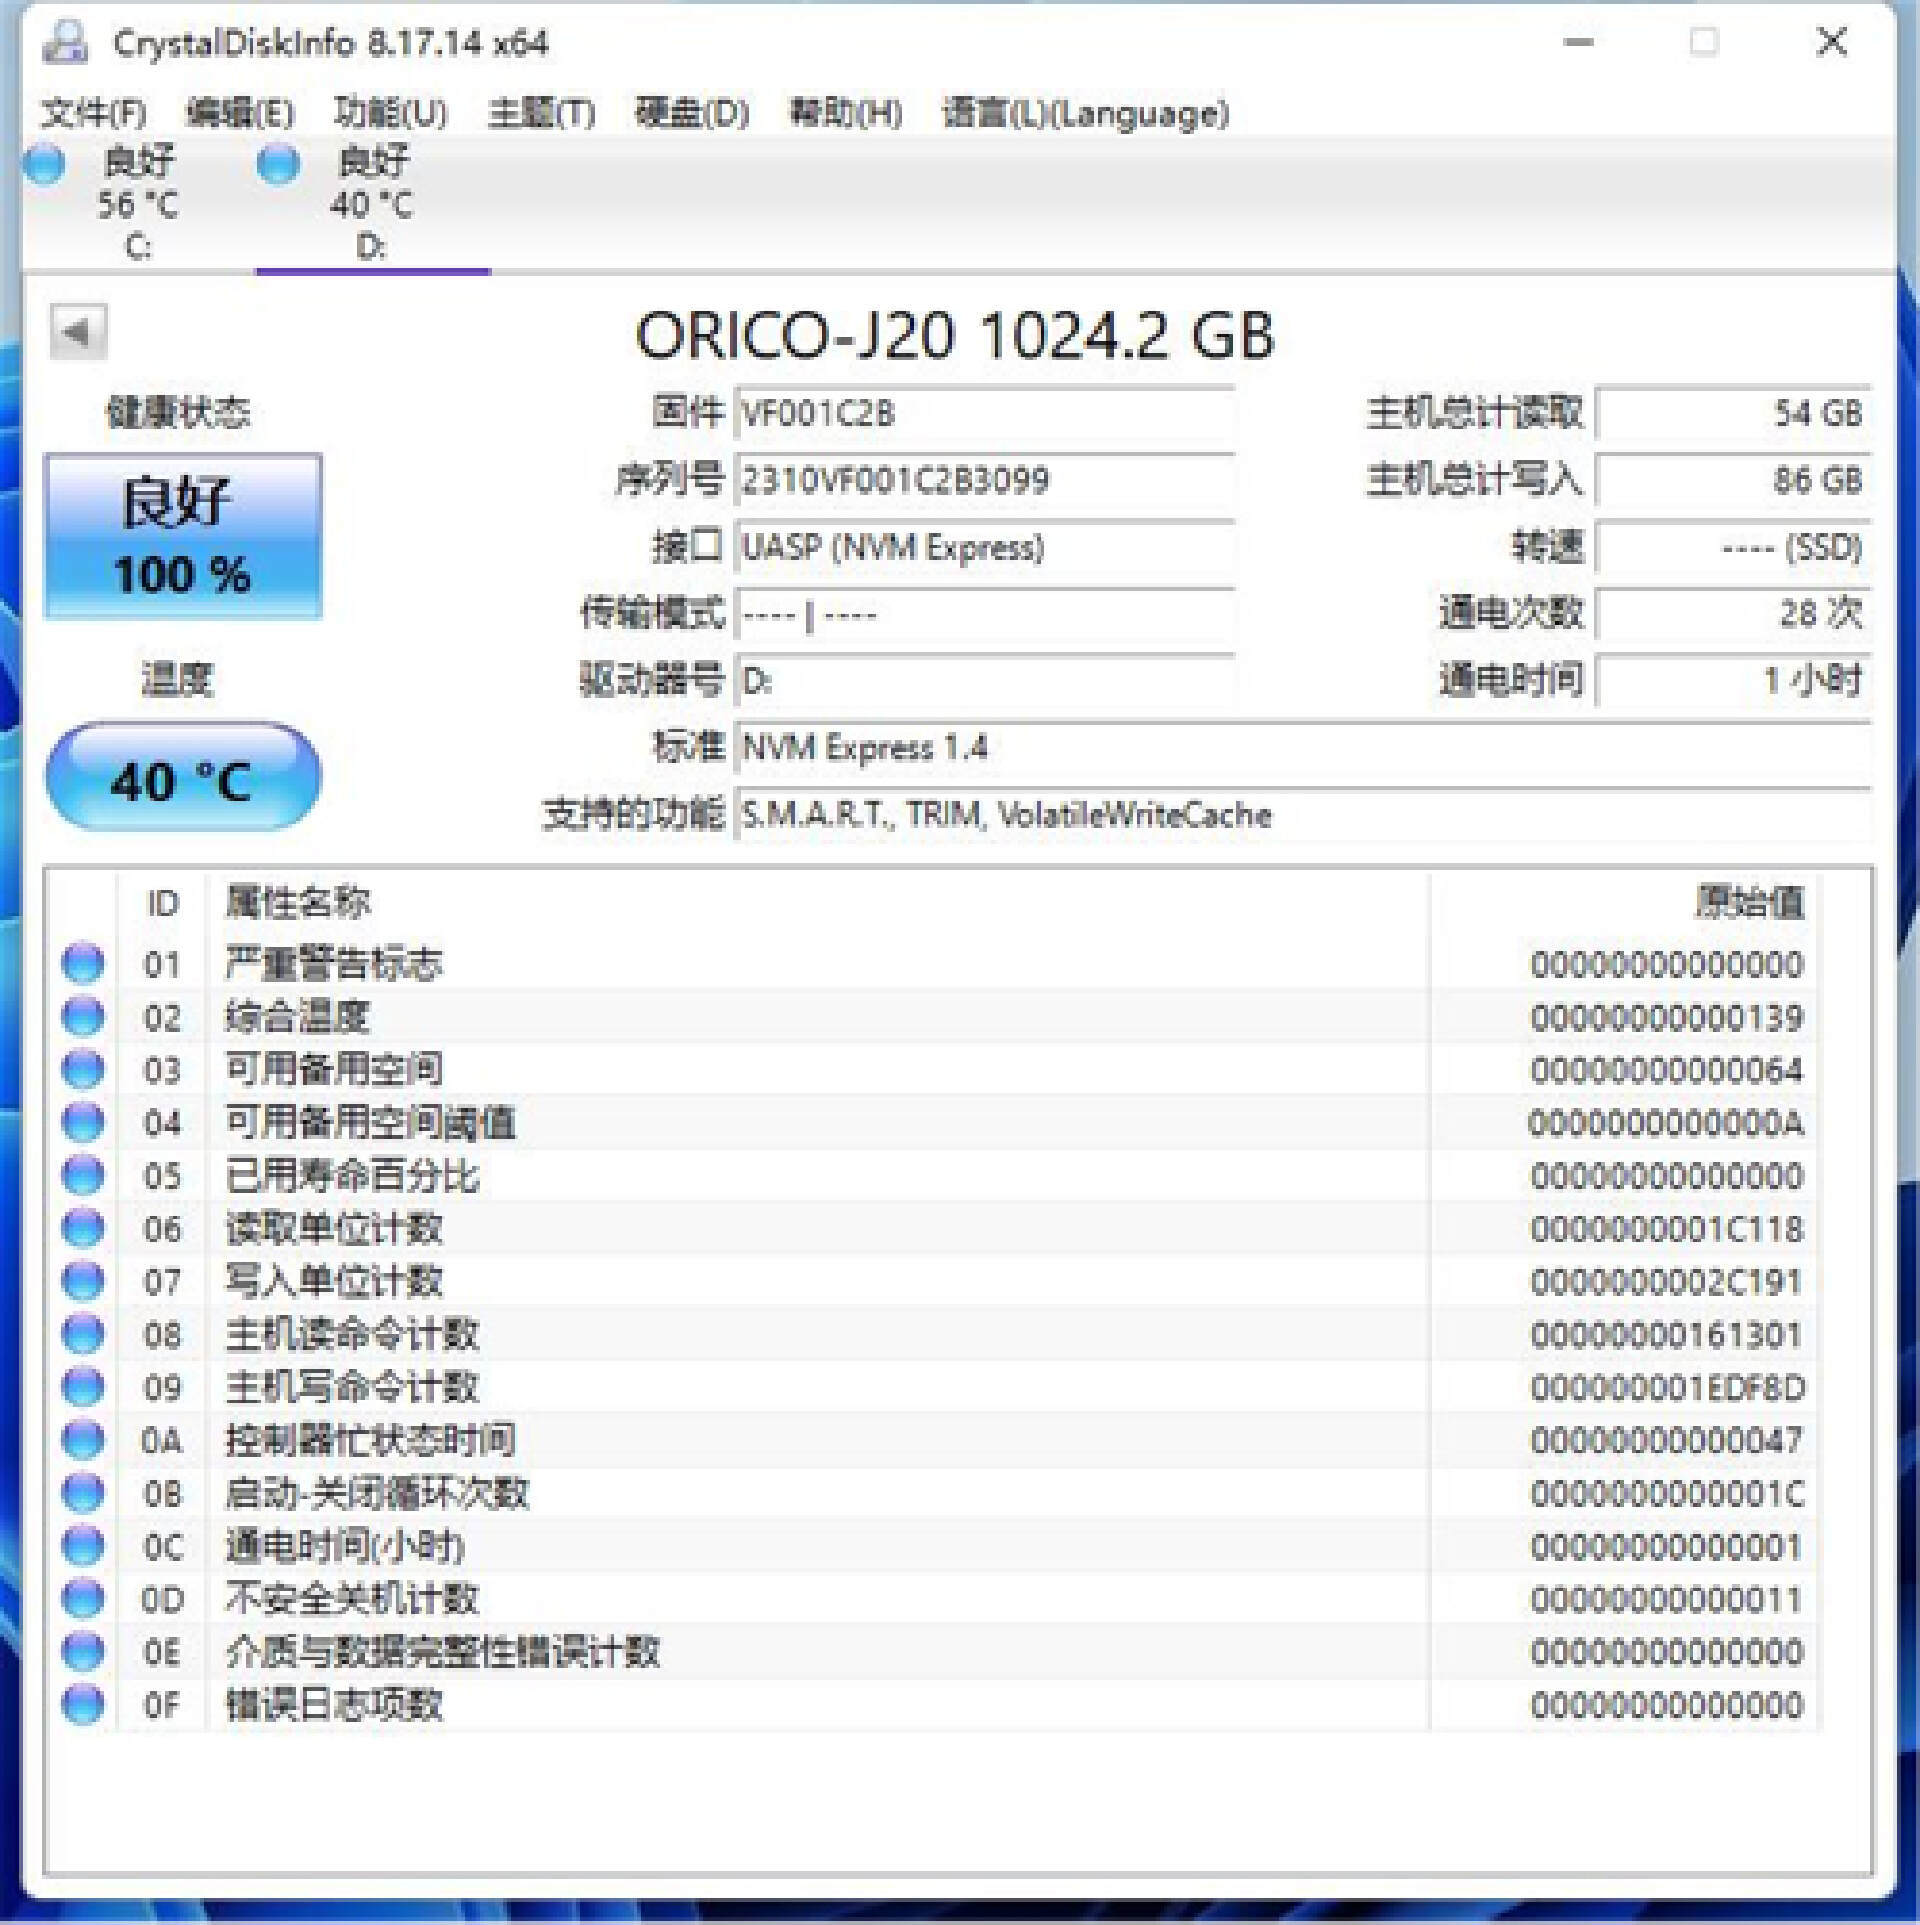Click raw value 000000001C118
The height and width of the screenshot is (1925, 1920).
pos(1667,1229)
